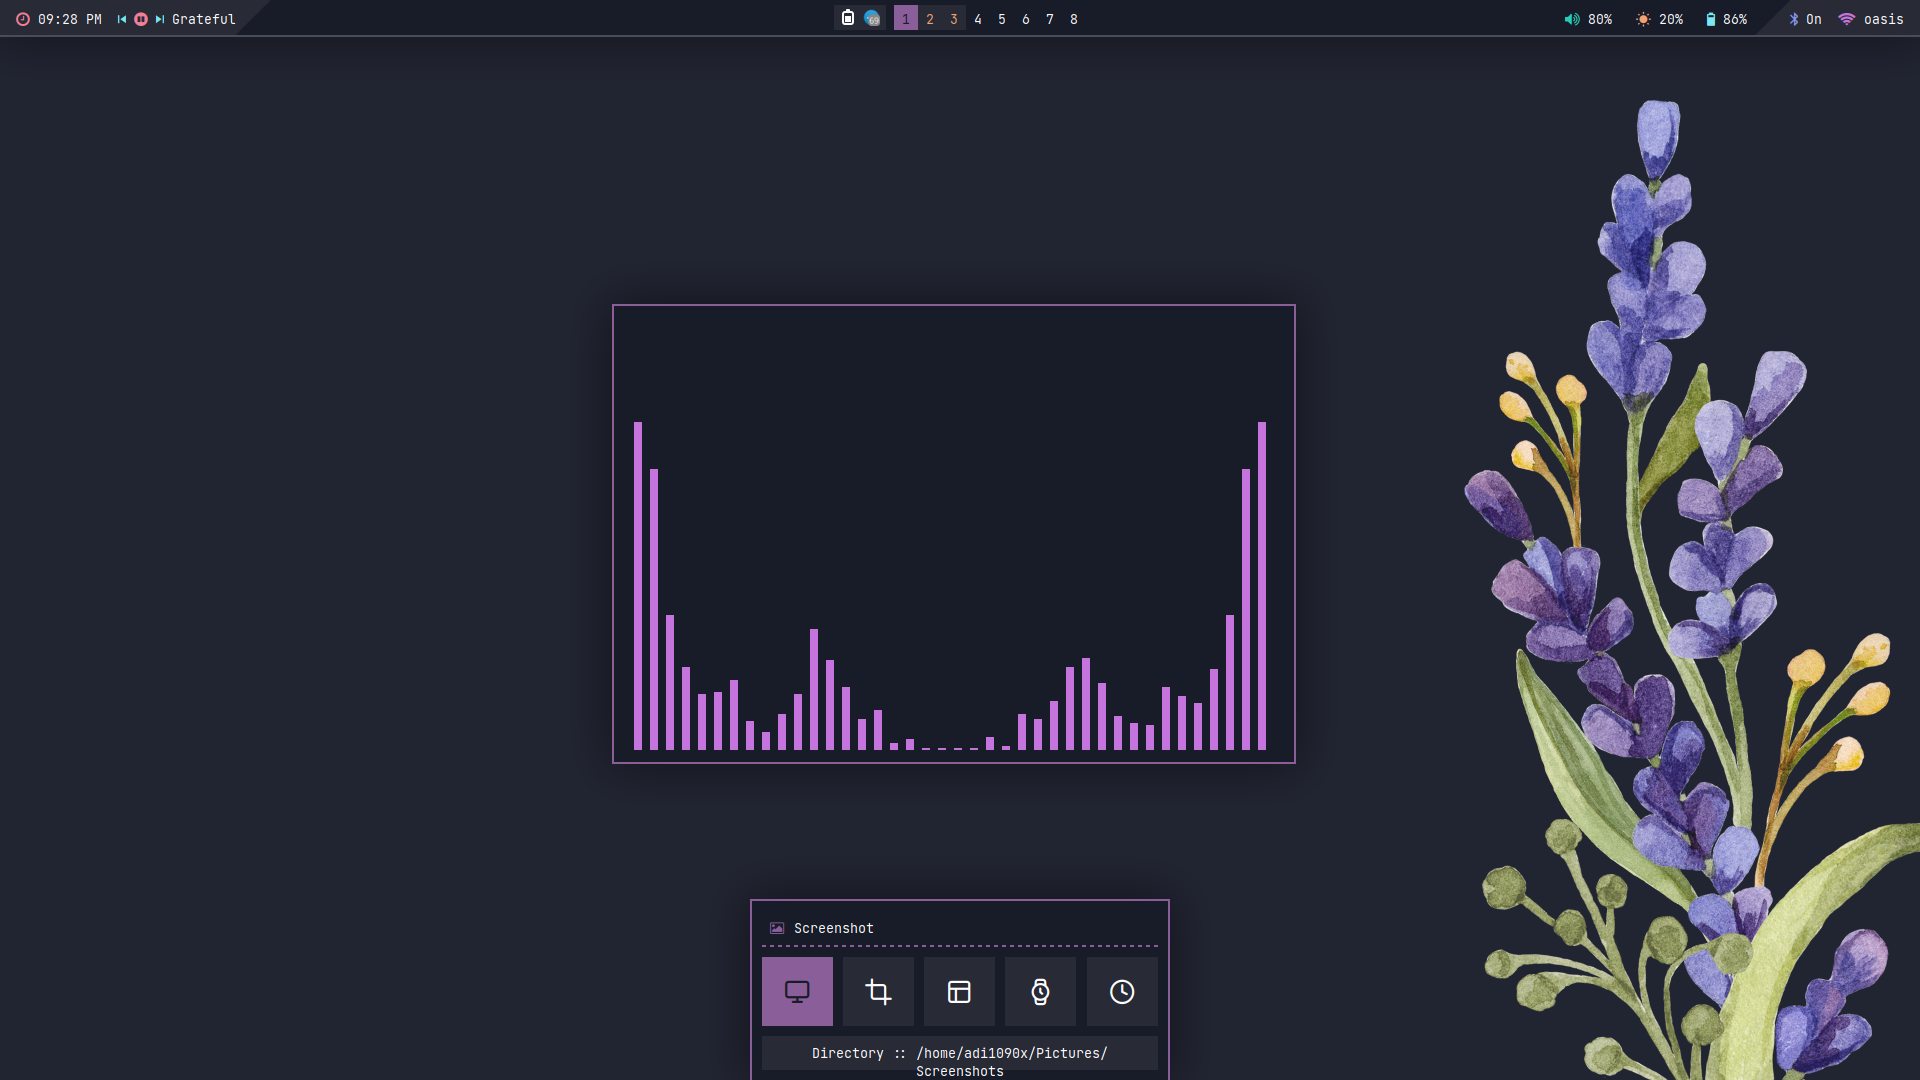The height and width of the screenshot is (1080, 1920).
Task: Click the screenshot Directory path field
Action: coord(959,1054)
